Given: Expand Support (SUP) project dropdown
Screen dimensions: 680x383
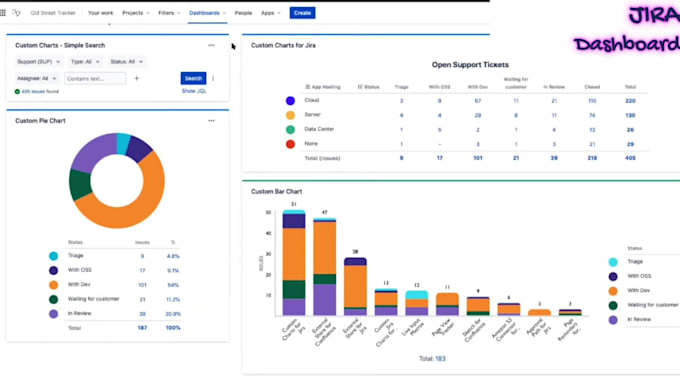Looking at the screenshot, I should click(39, 62).
